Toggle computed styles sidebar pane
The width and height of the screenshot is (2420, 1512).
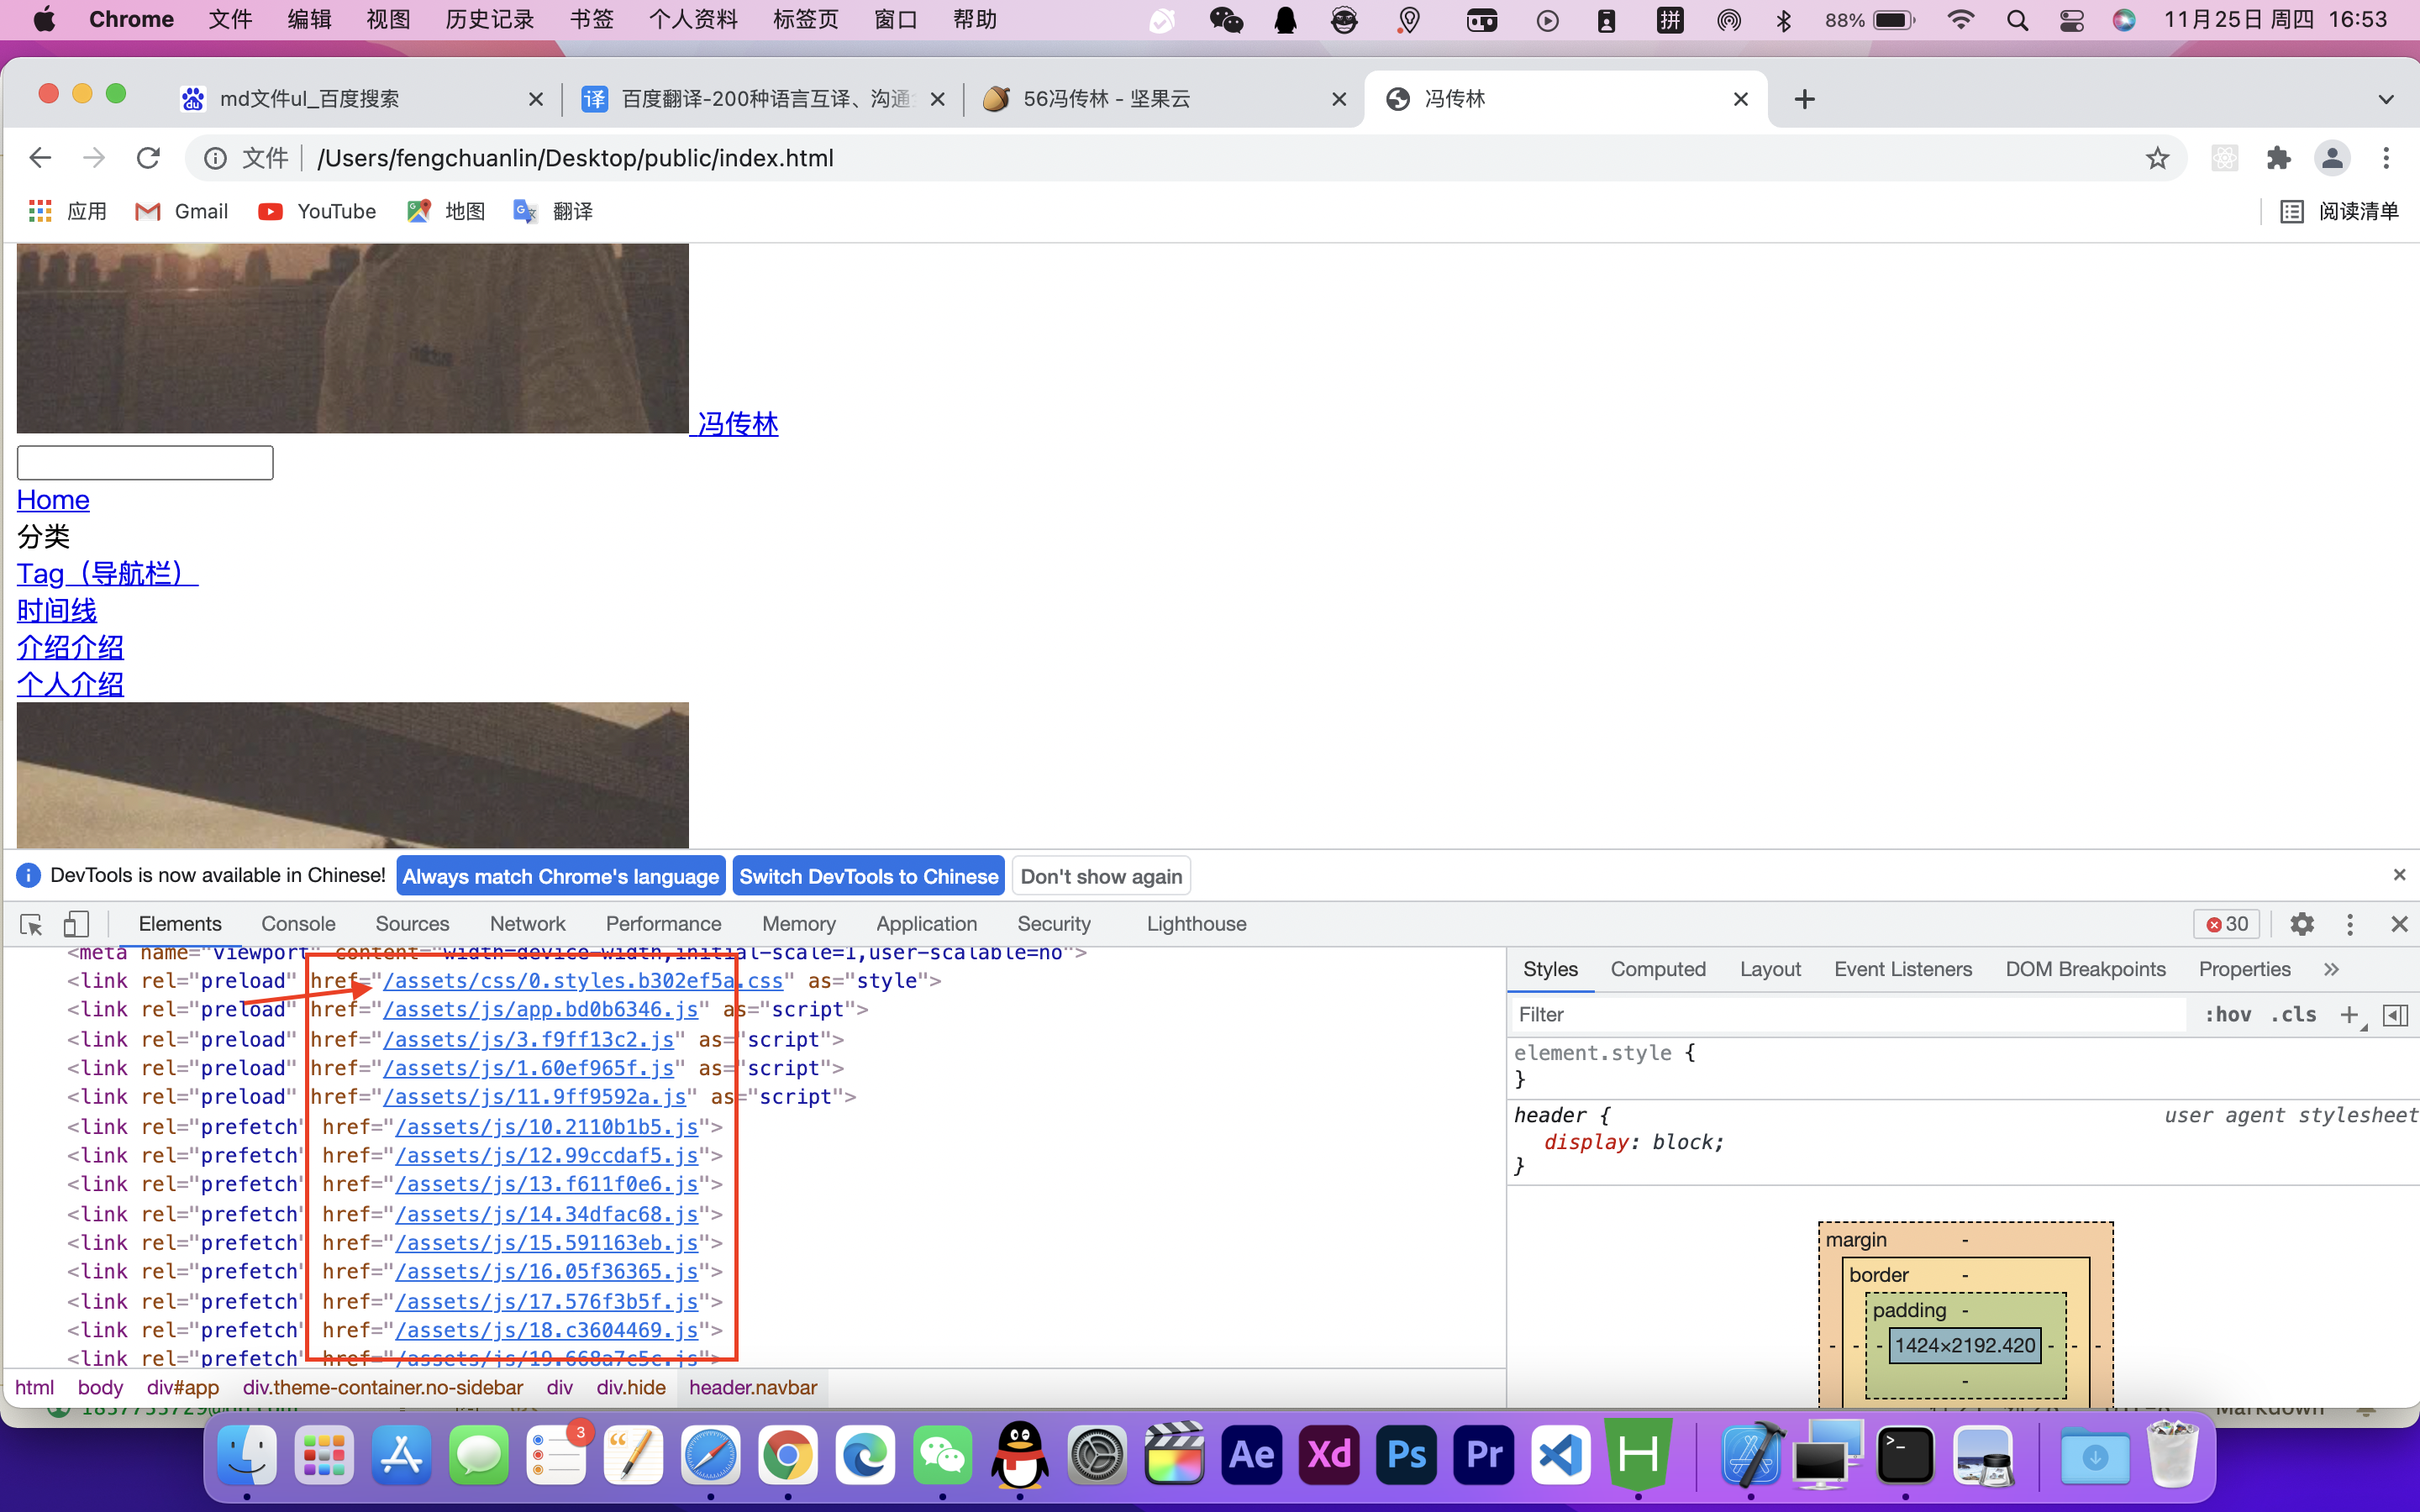(x=2395, y=1014)
